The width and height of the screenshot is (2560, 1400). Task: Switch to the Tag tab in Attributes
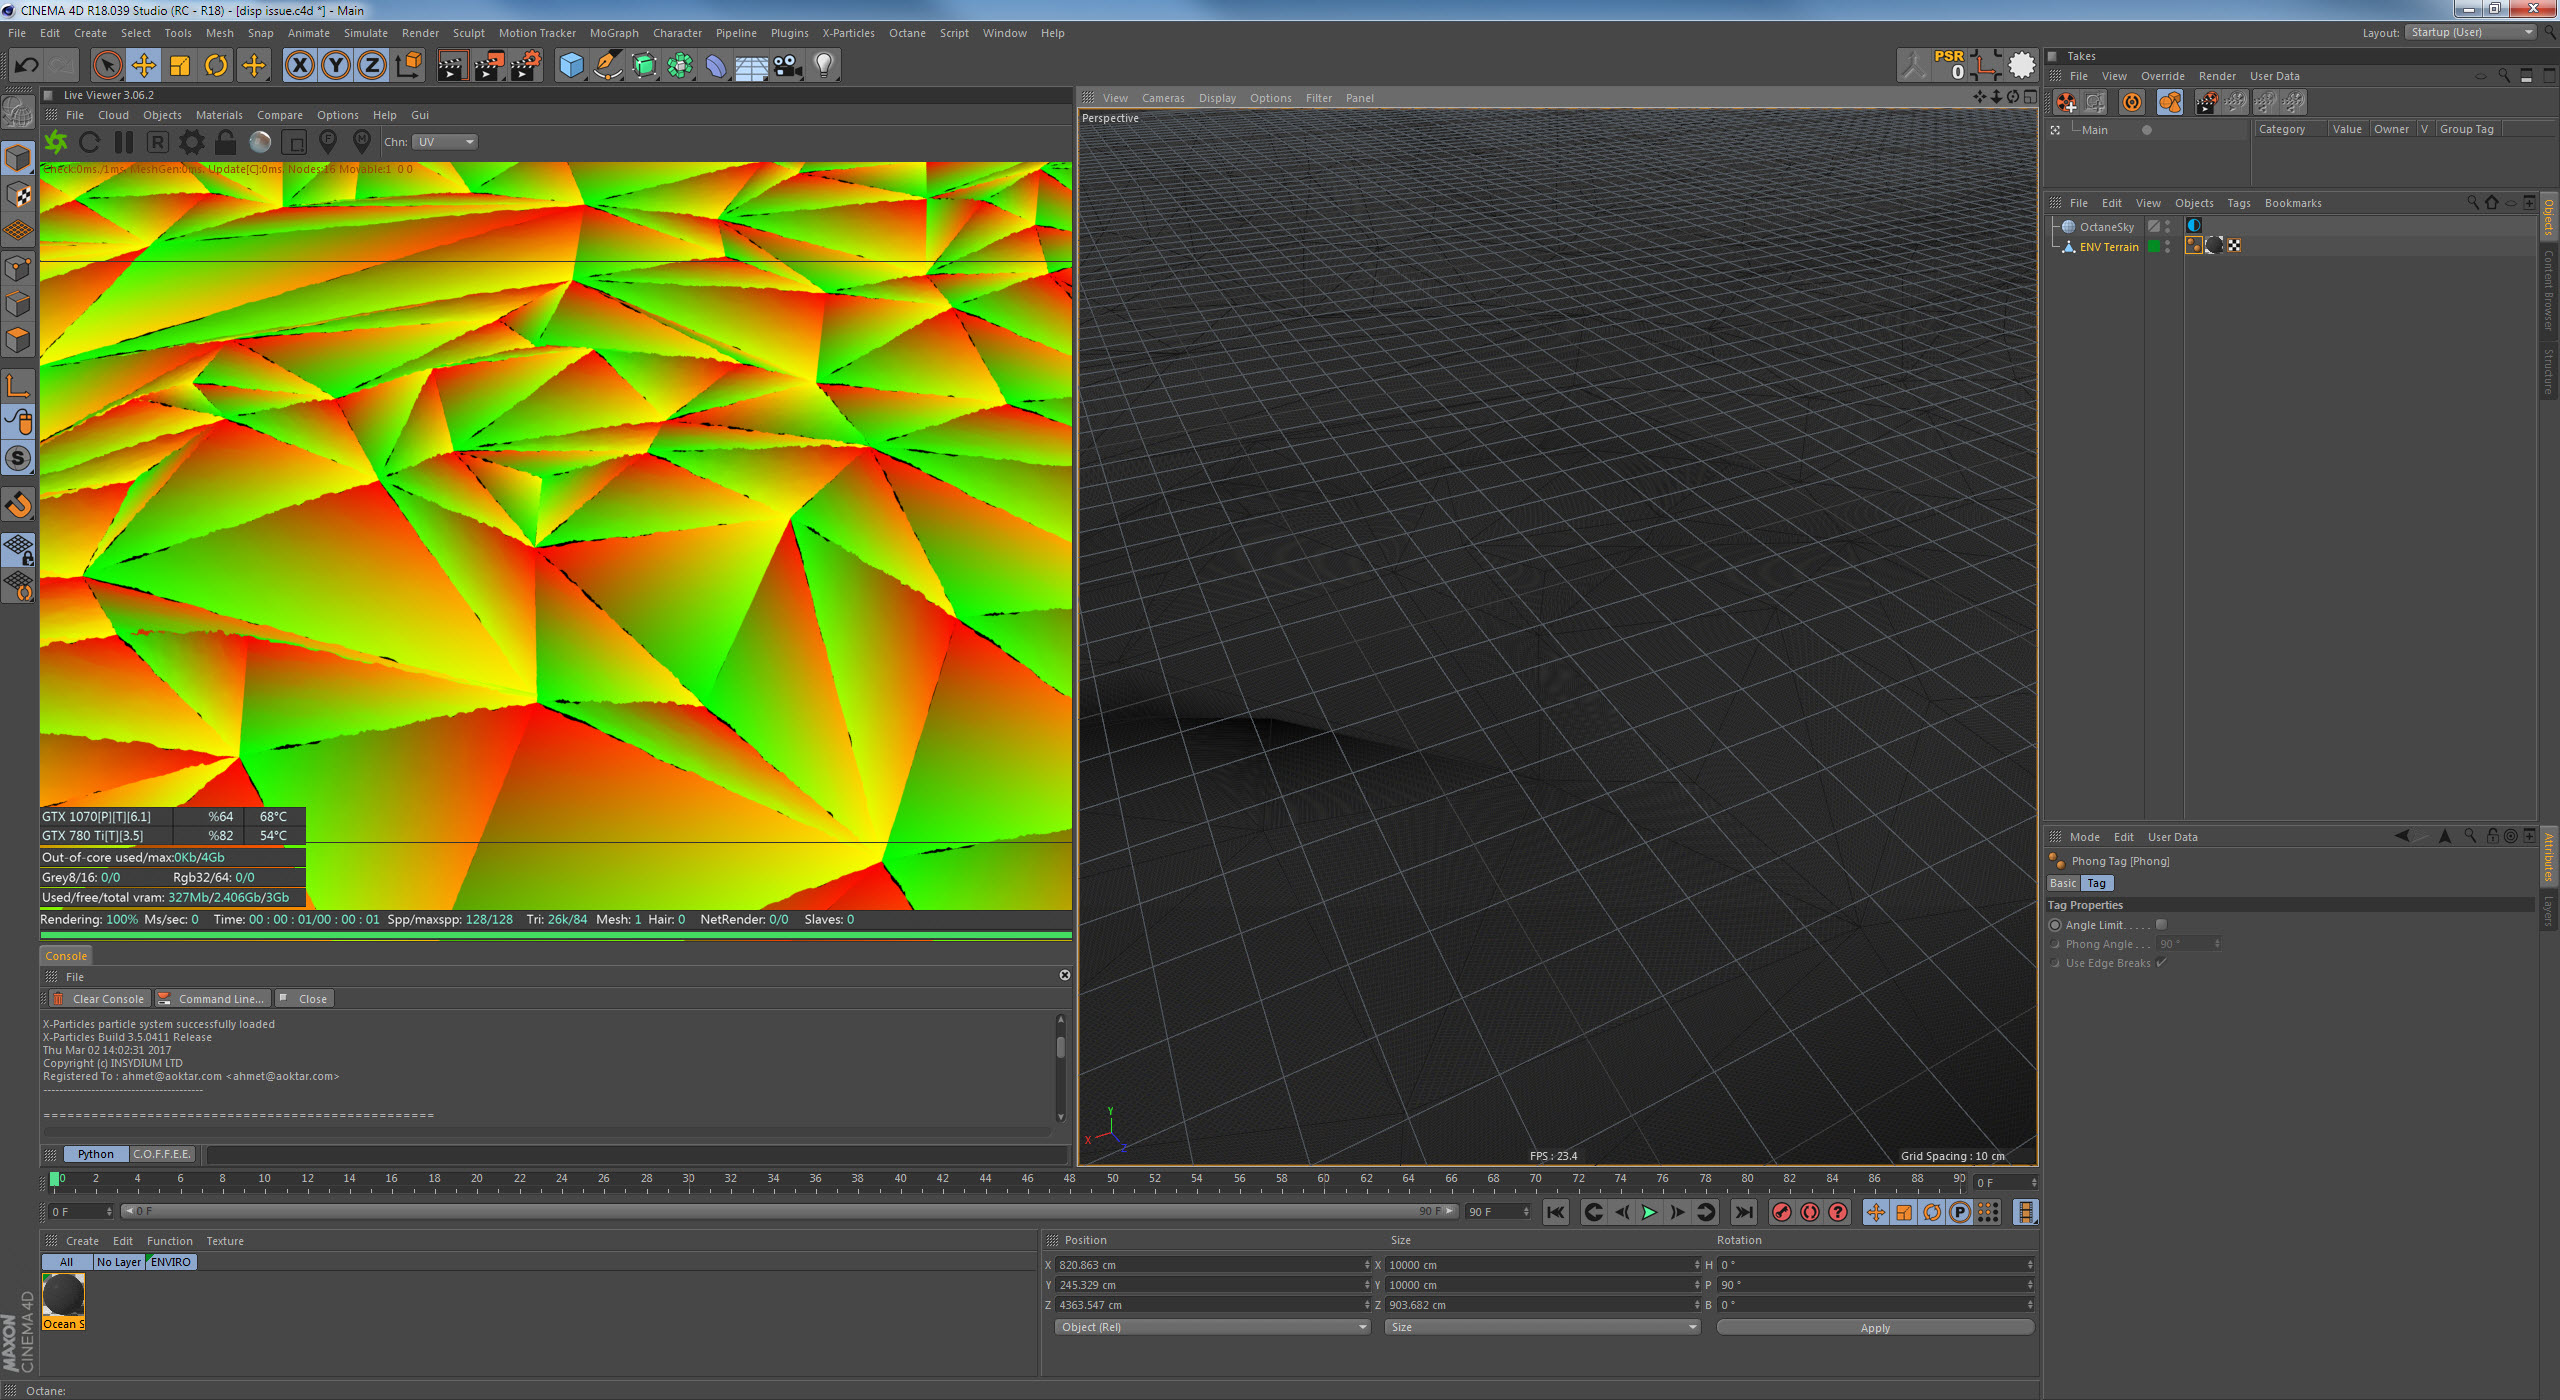[x=2096, y=883]
